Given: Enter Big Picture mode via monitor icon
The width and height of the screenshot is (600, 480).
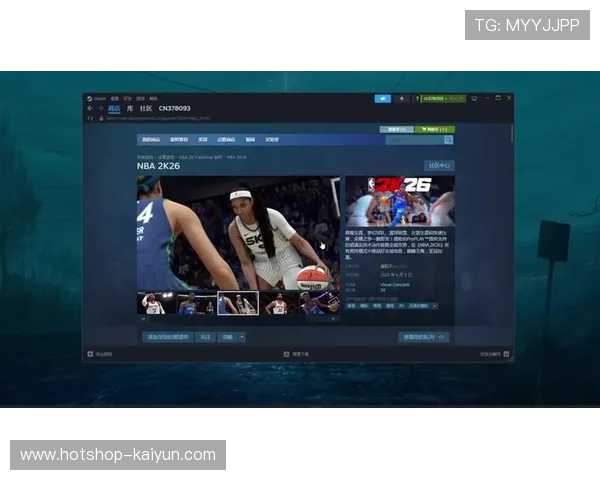Looking at the screenshot, I should coord(474,98).
